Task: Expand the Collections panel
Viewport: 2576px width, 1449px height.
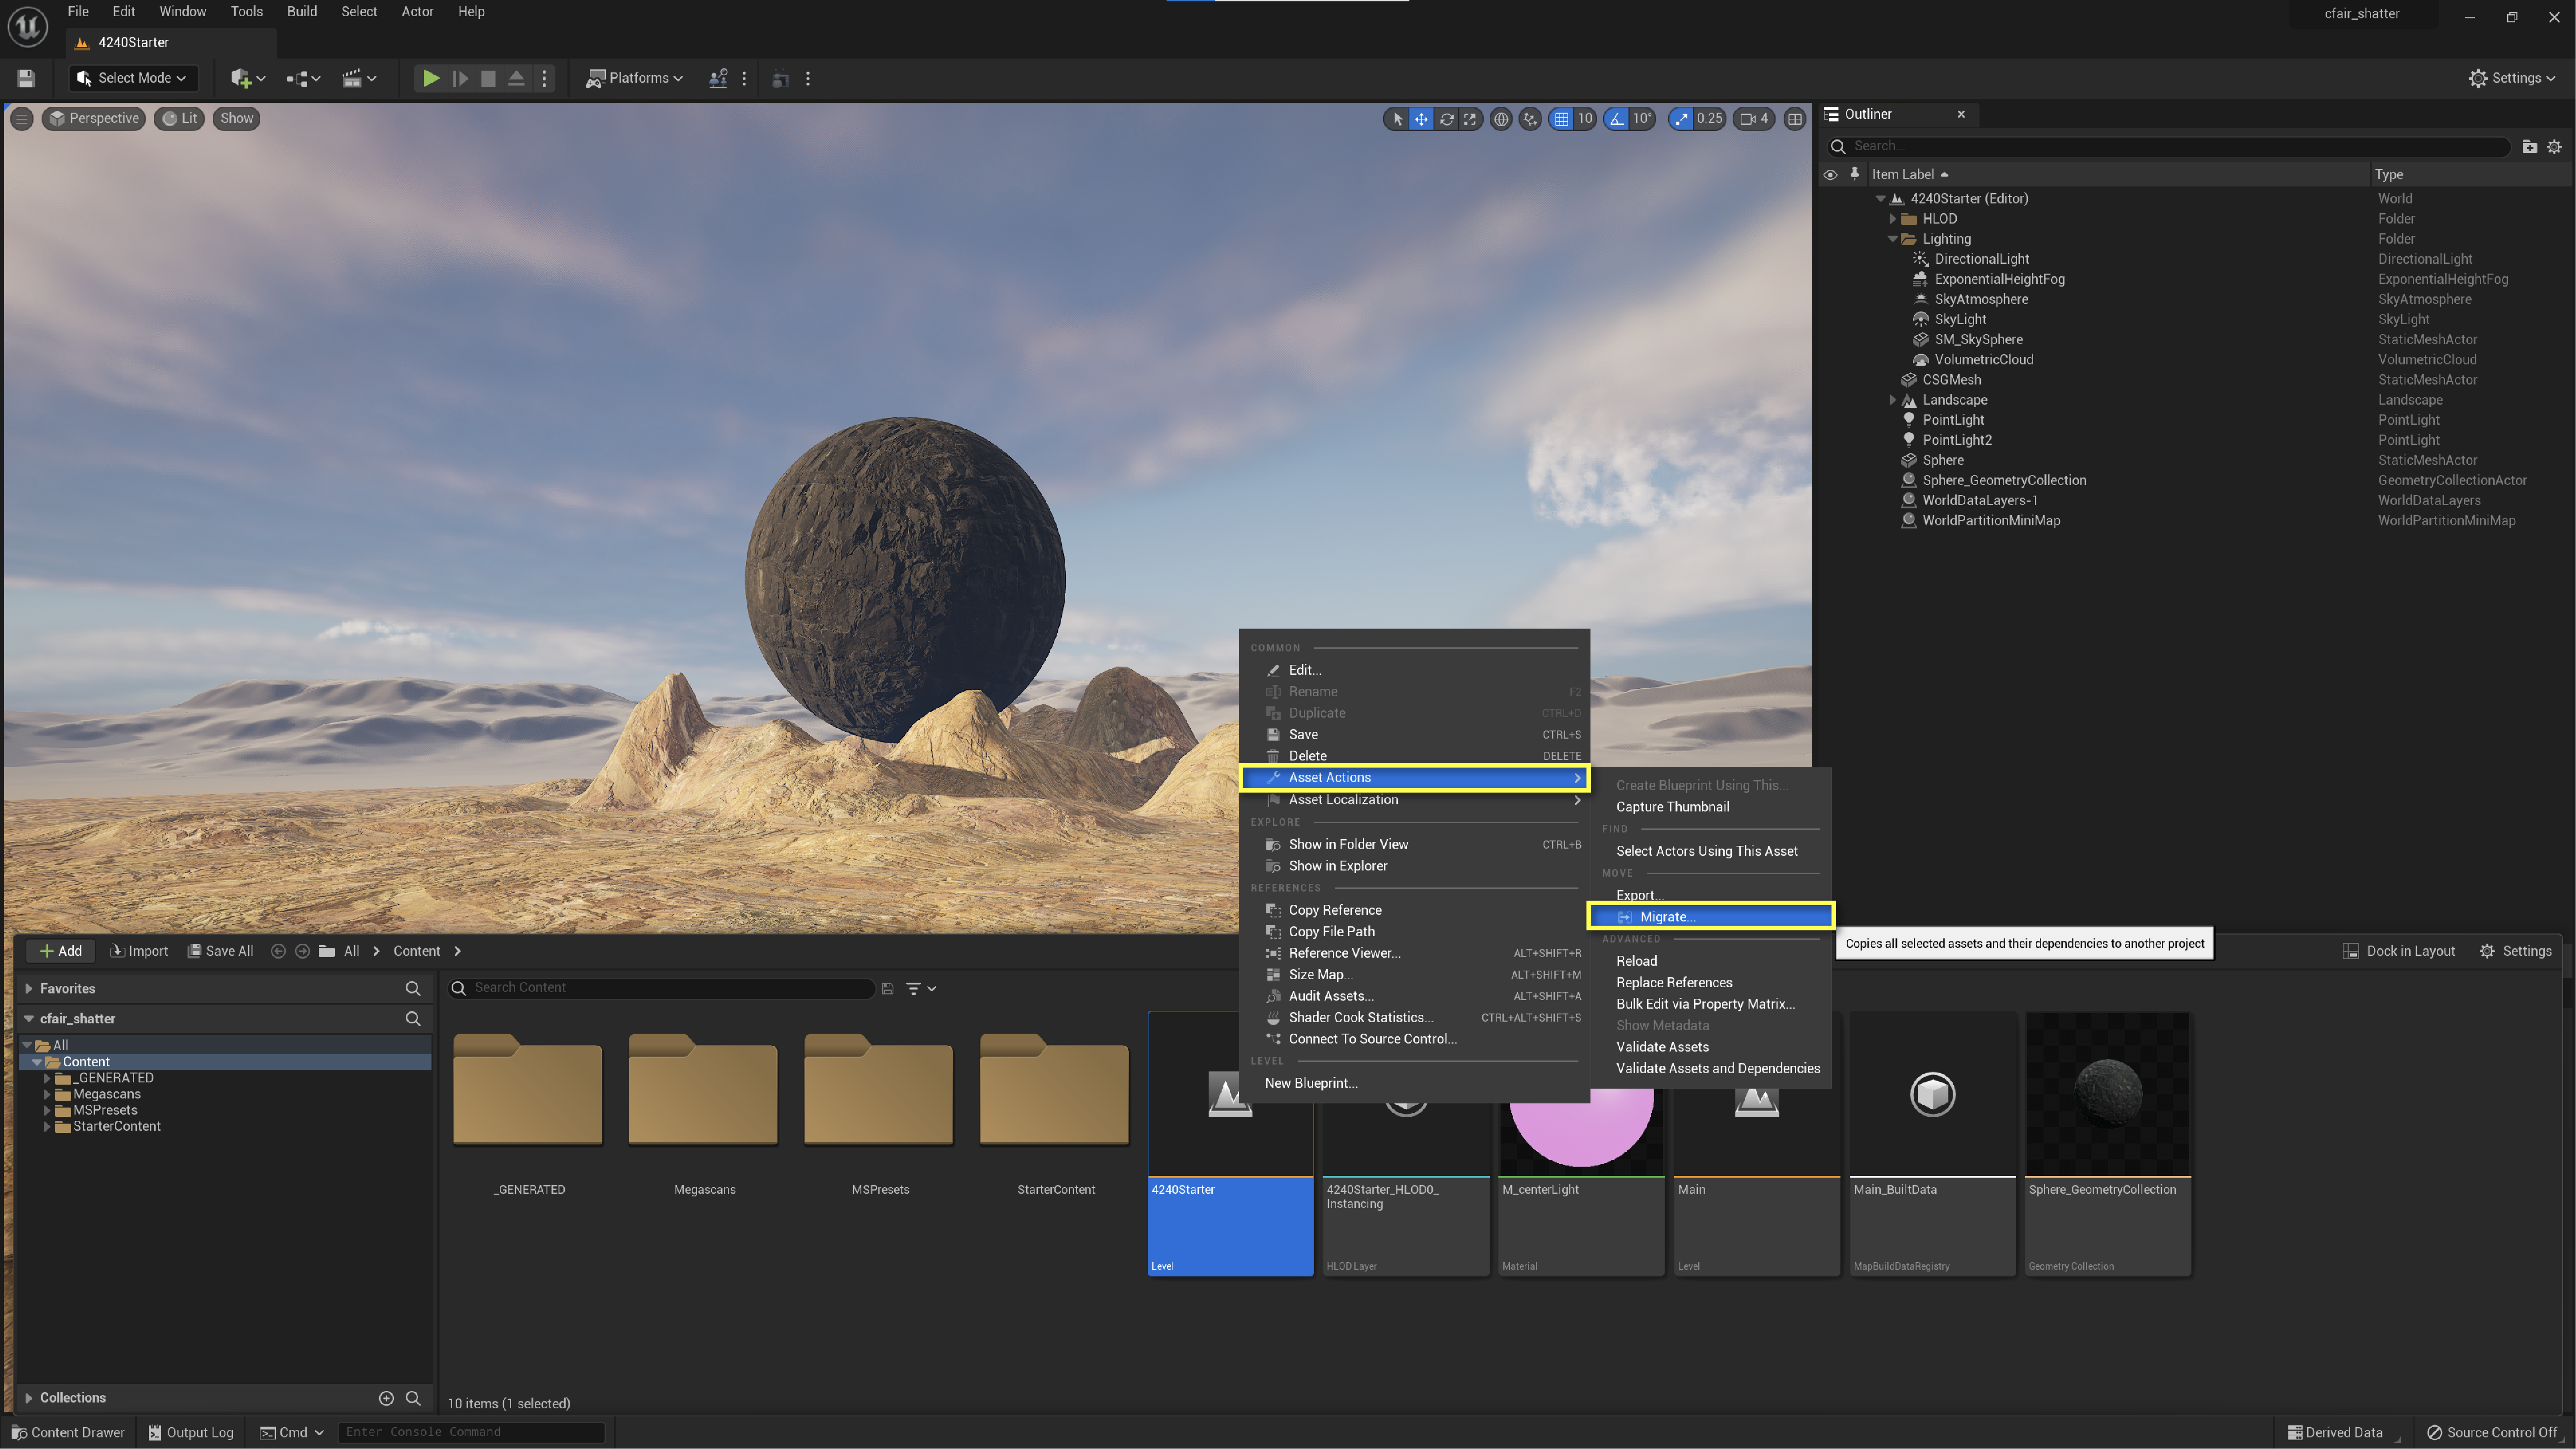Action: tap(28, 1398)
